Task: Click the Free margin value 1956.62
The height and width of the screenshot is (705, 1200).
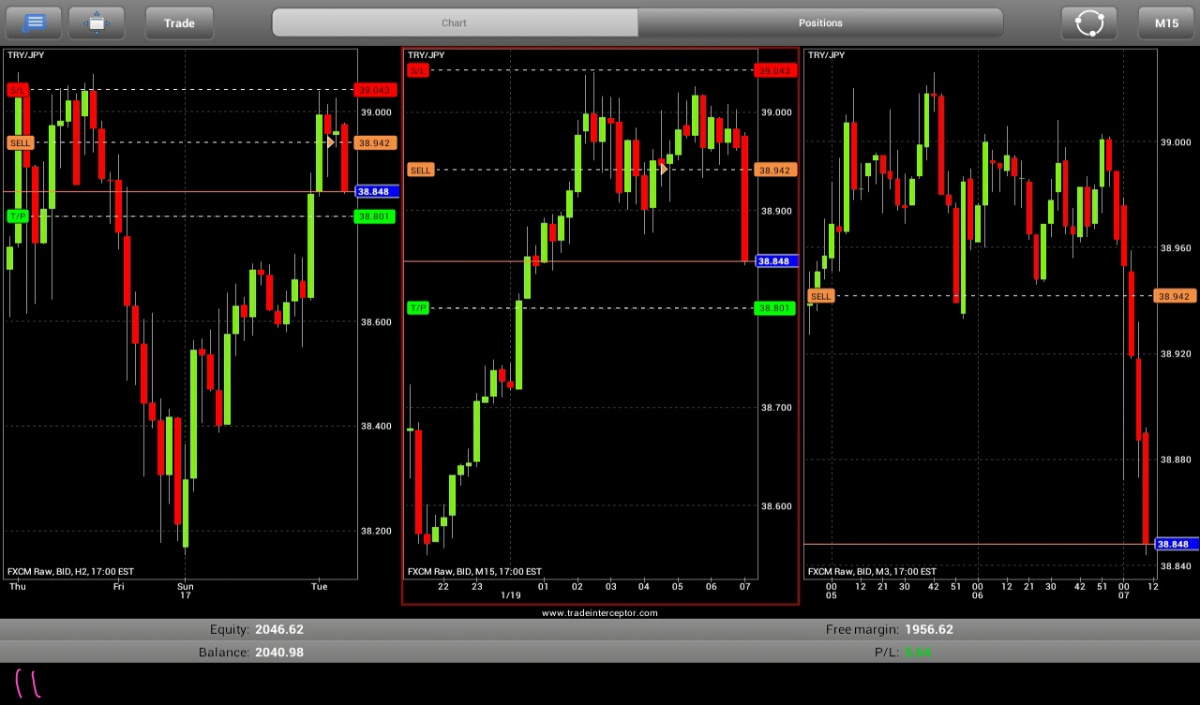Action: click(929, 630)
